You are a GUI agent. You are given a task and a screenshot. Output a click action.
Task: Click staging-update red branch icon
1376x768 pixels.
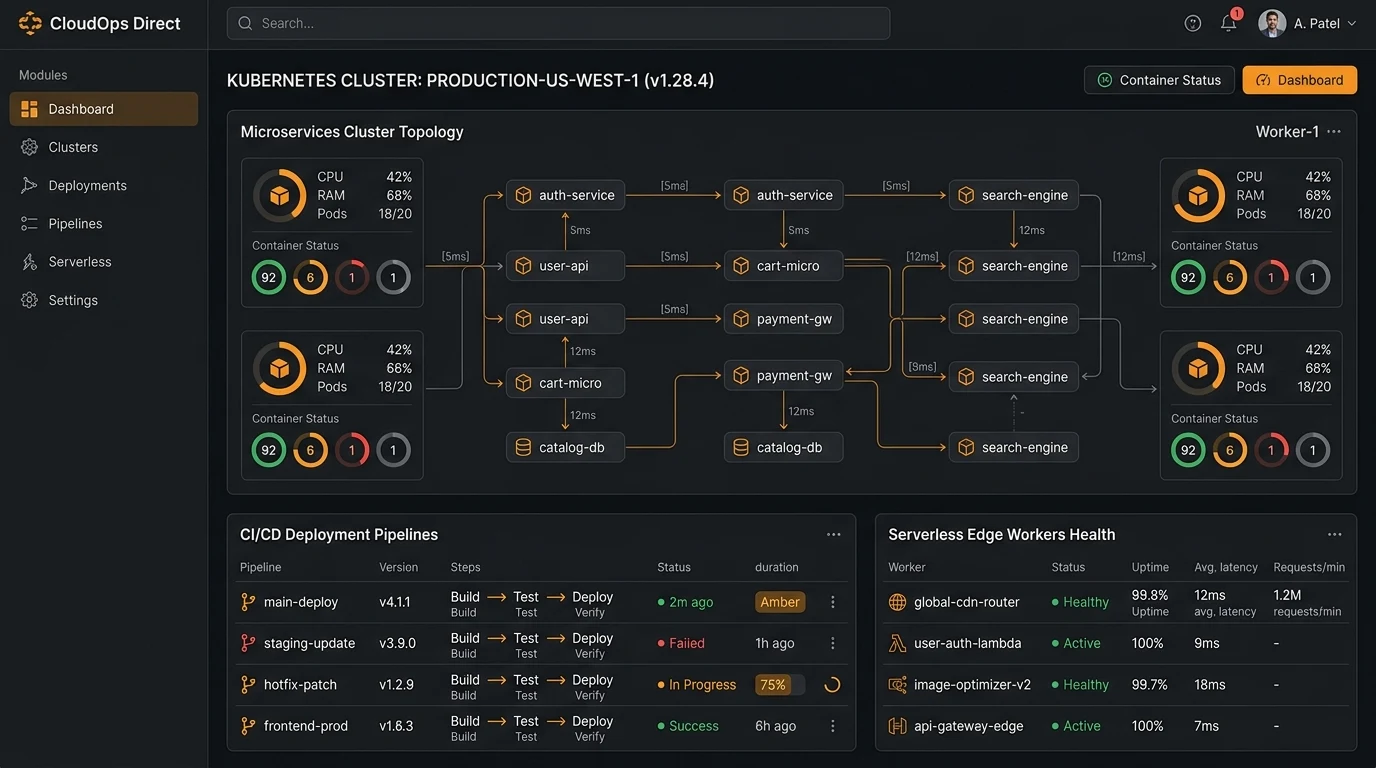click(x=248, y=643)
